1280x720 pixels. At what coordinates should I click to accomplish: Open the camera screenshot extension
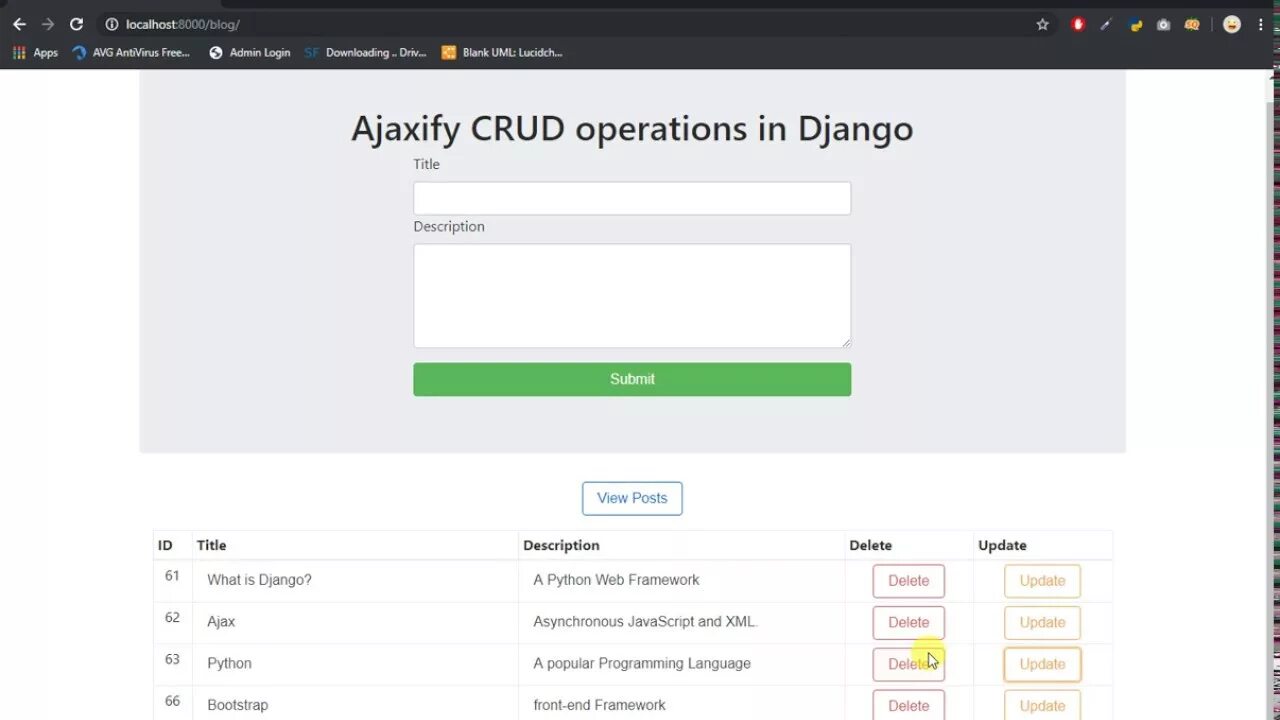point(1164,24)
